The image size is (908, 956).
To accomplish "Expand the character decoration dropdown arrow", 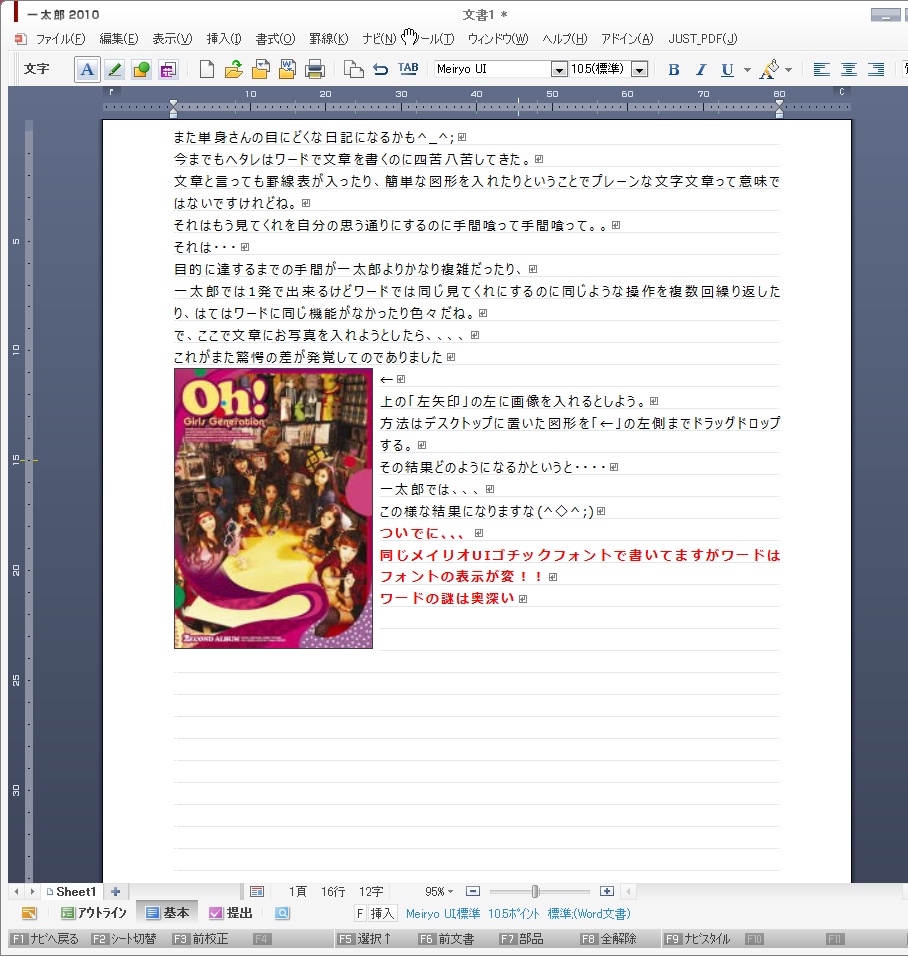I will (x=788, y=70).
